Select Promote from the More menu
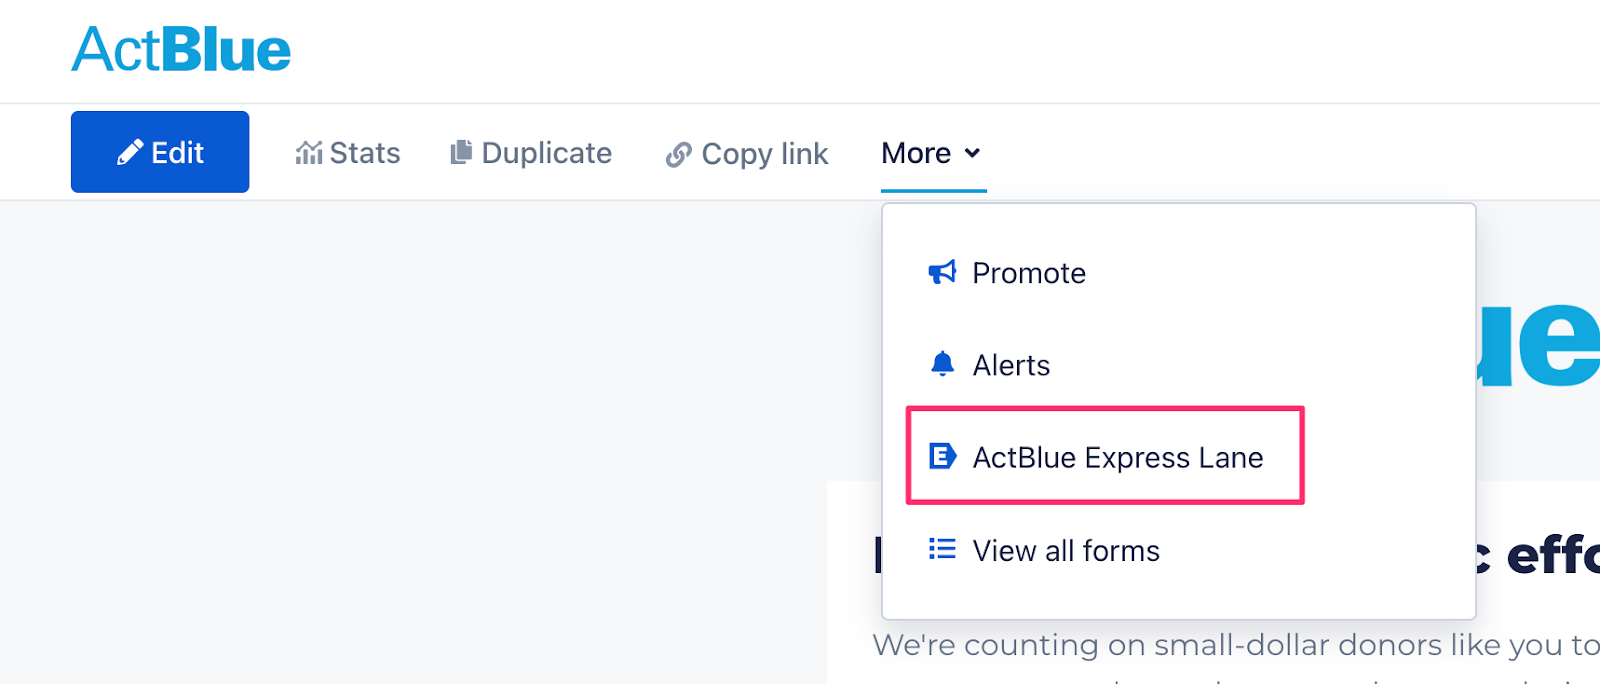1600x684 pixels. pos(1029,273)
